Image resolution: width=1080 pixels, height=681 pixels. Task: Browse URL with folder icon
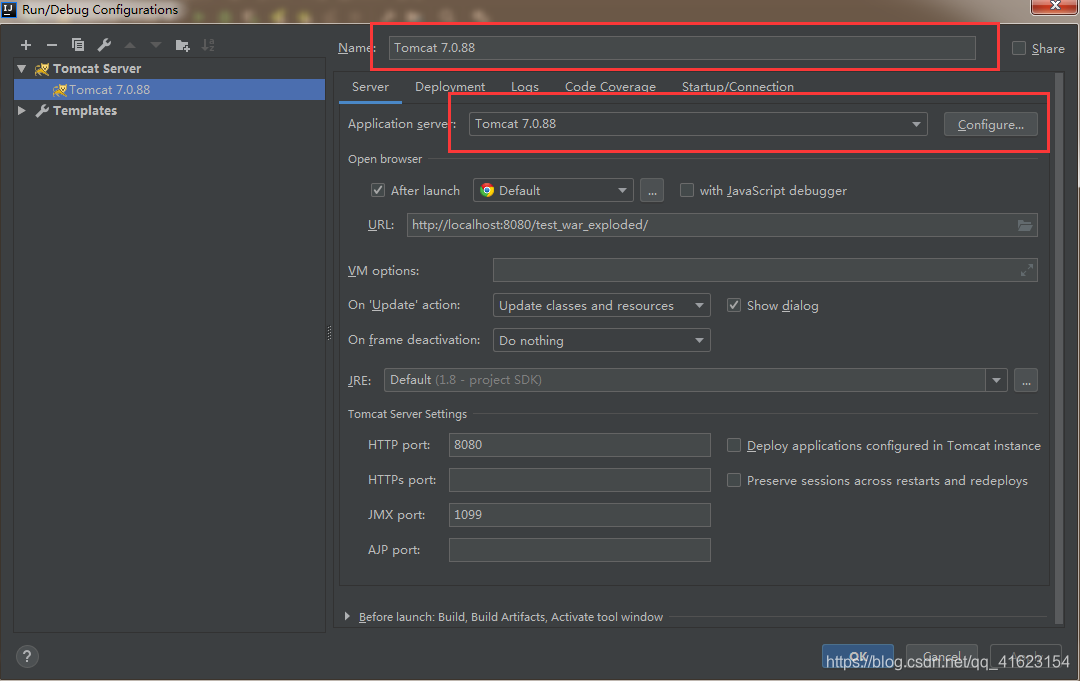(x=1025, y=225)
